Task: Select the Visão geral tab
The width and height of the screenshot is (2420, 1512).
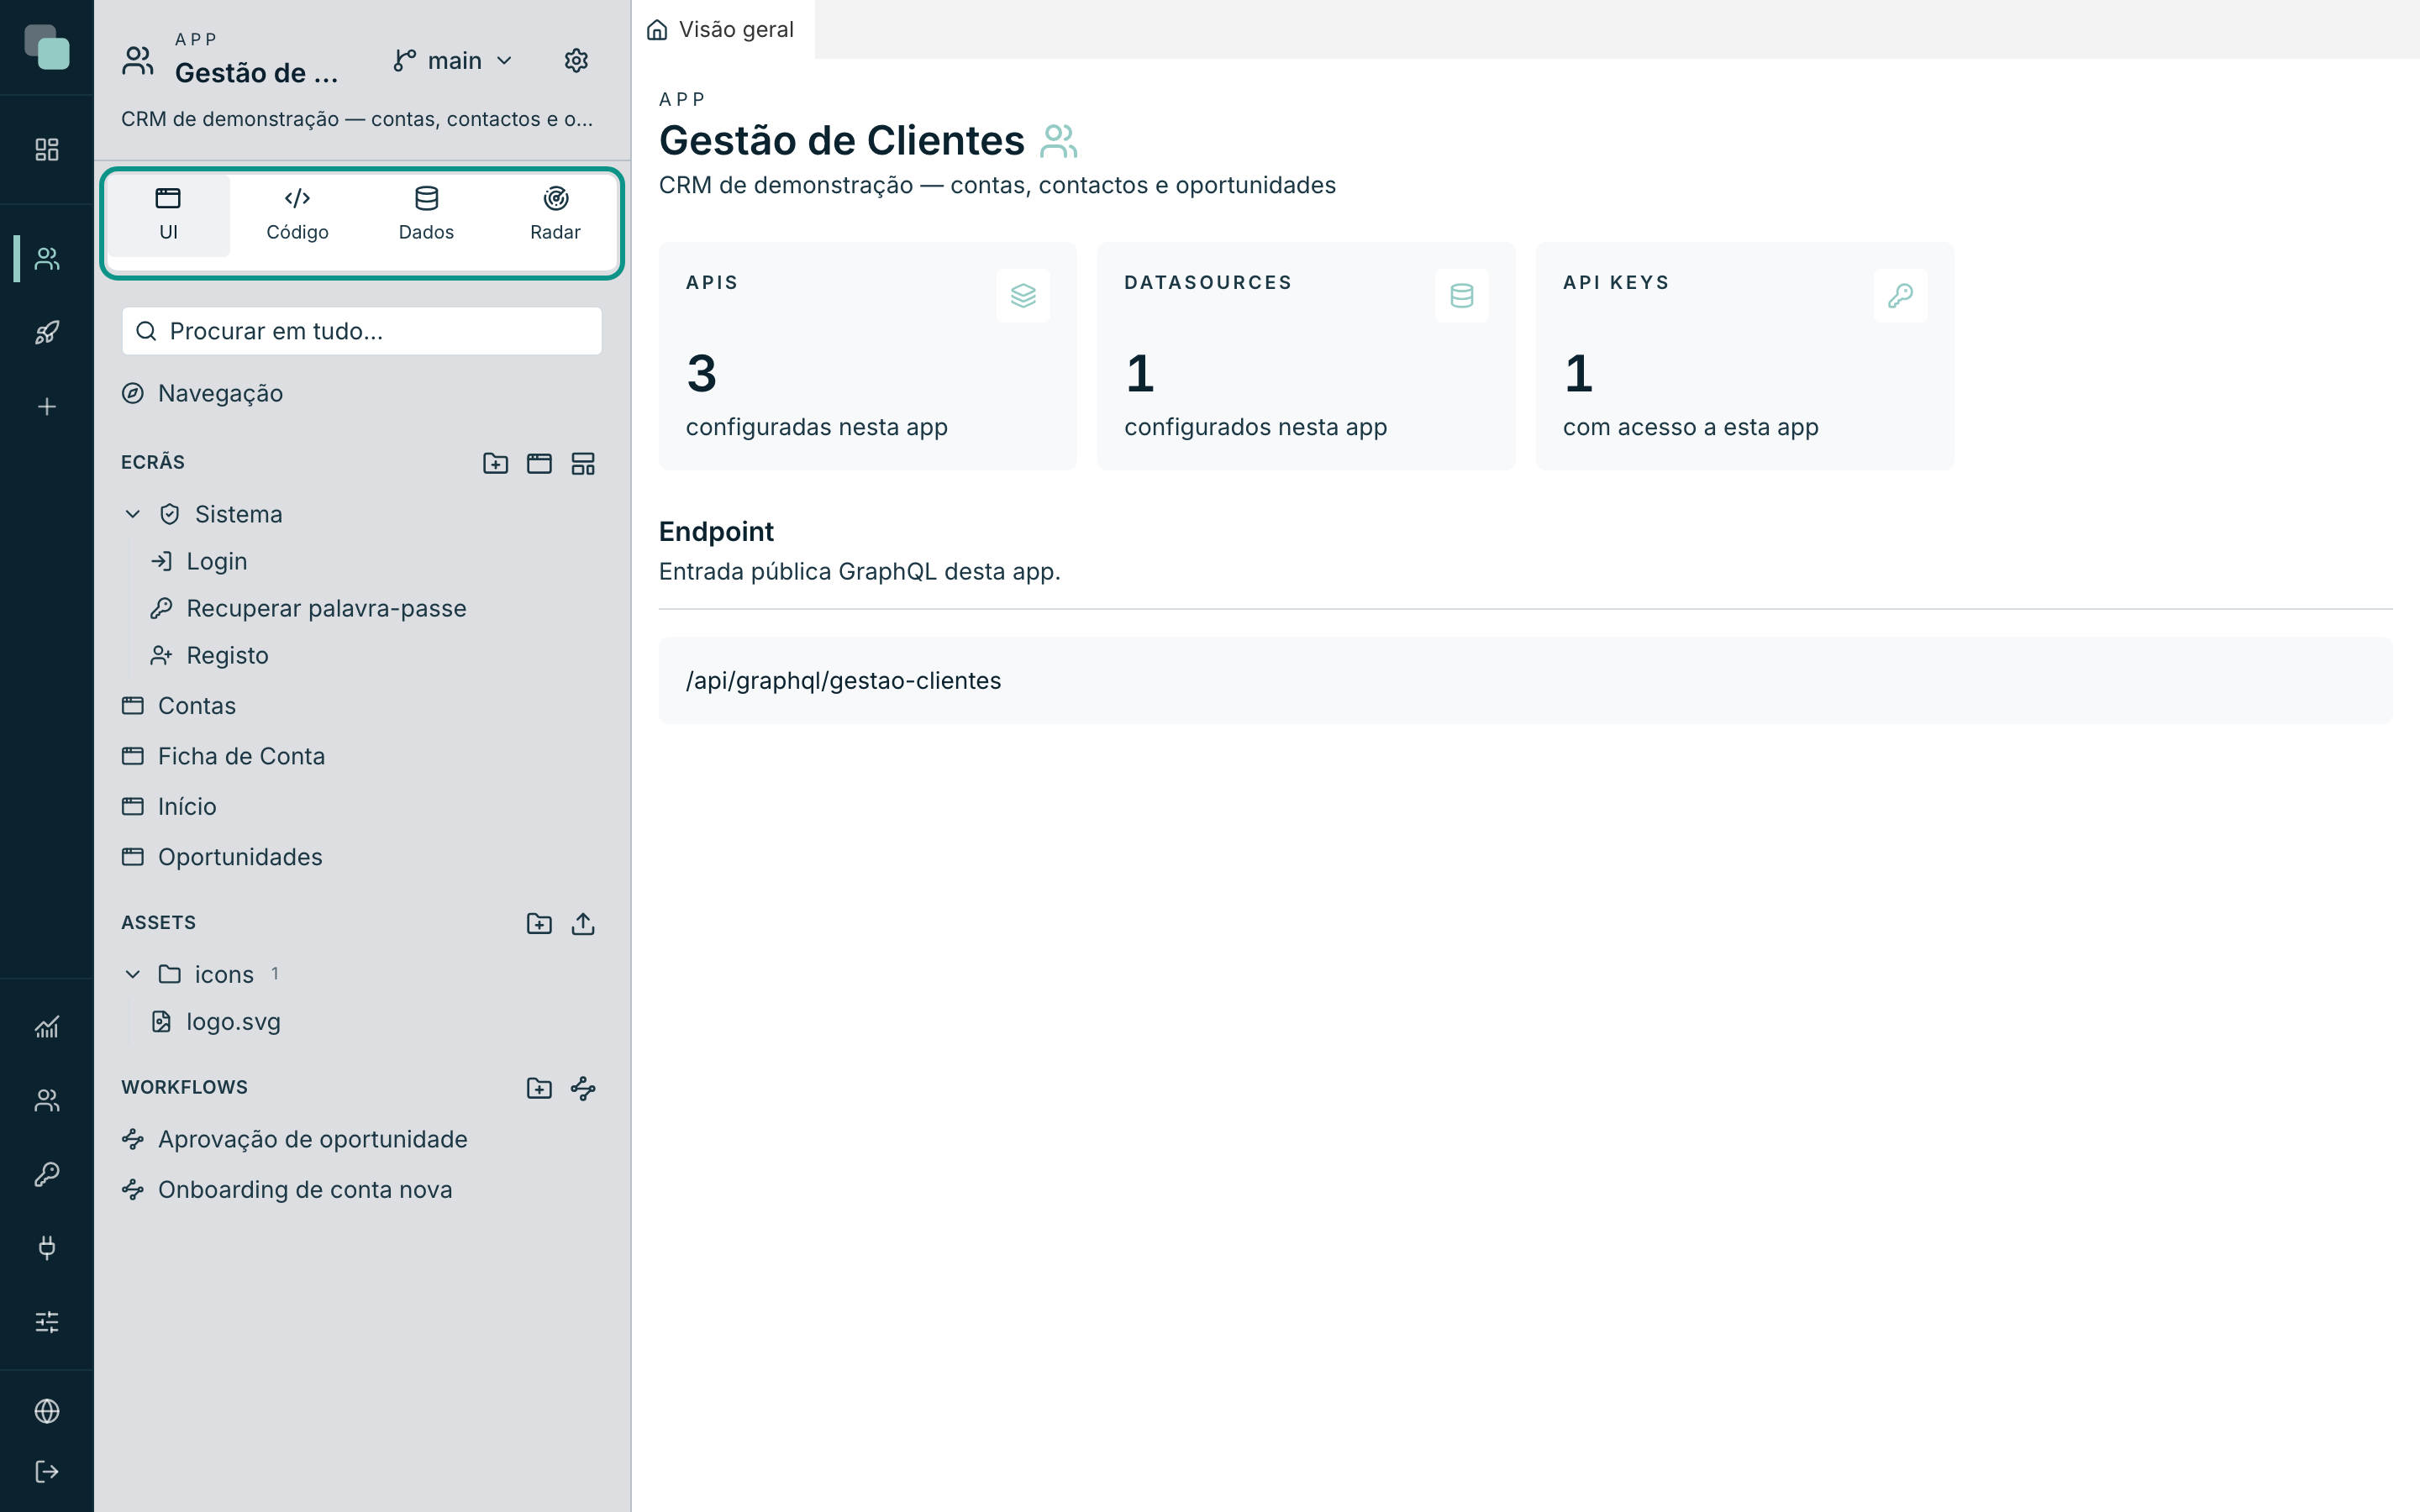Action: 722,30
